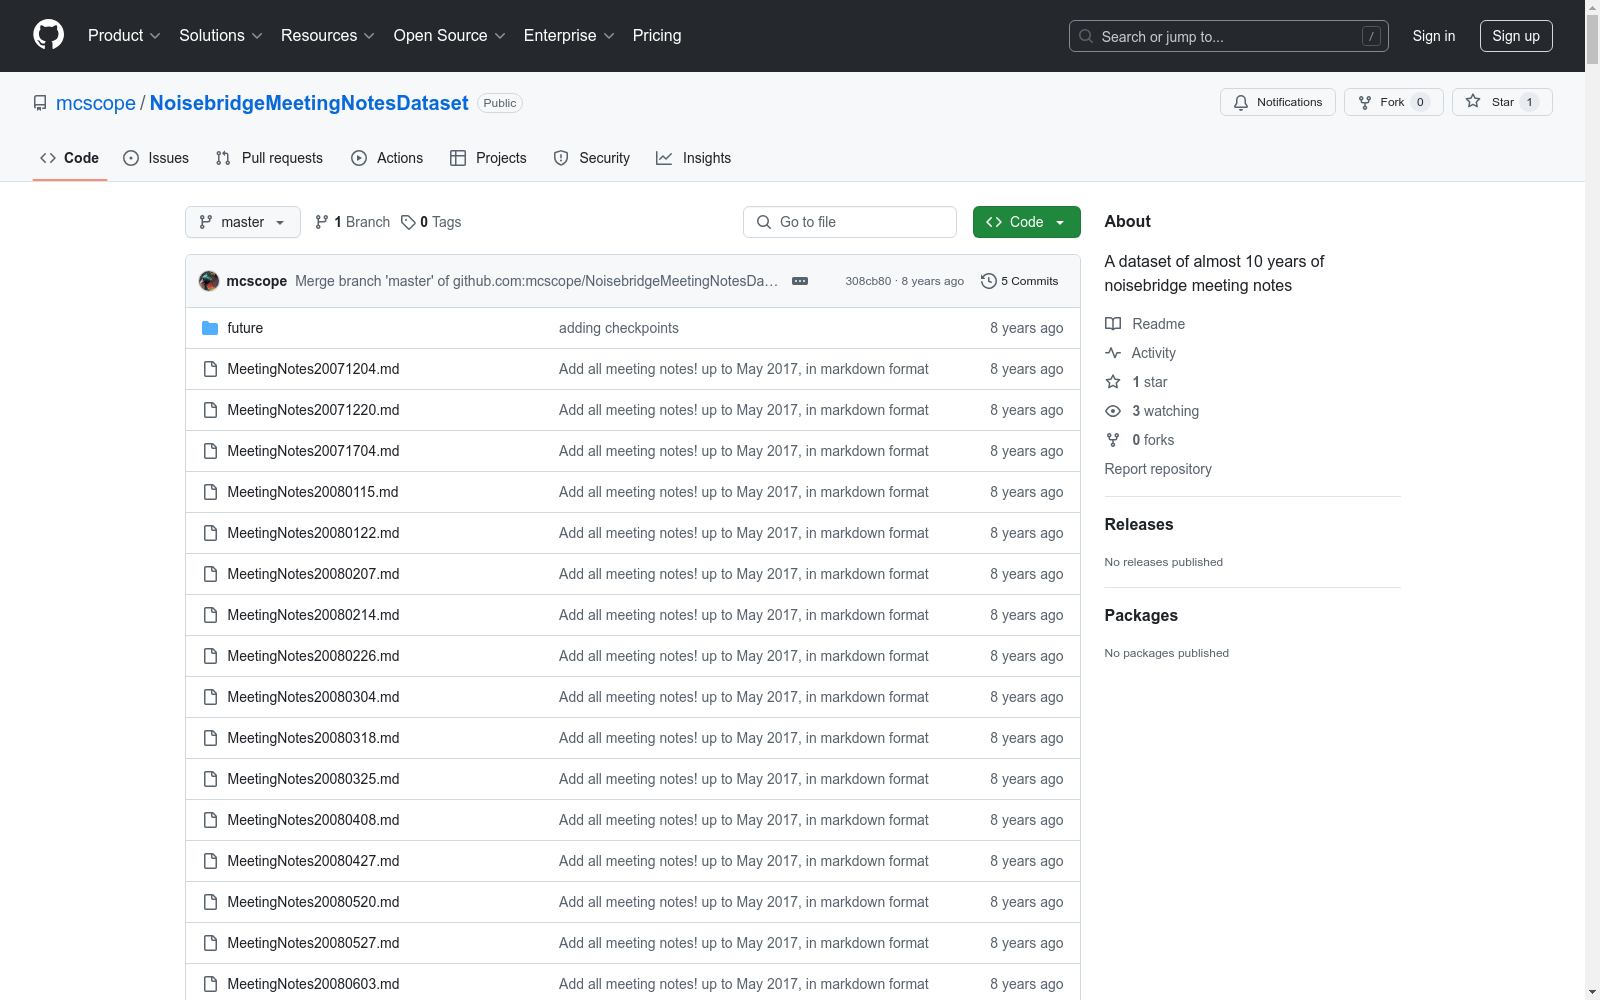Click the commit history clock icon
This screenshot has height=1000, width=1600.
point(989,281)
